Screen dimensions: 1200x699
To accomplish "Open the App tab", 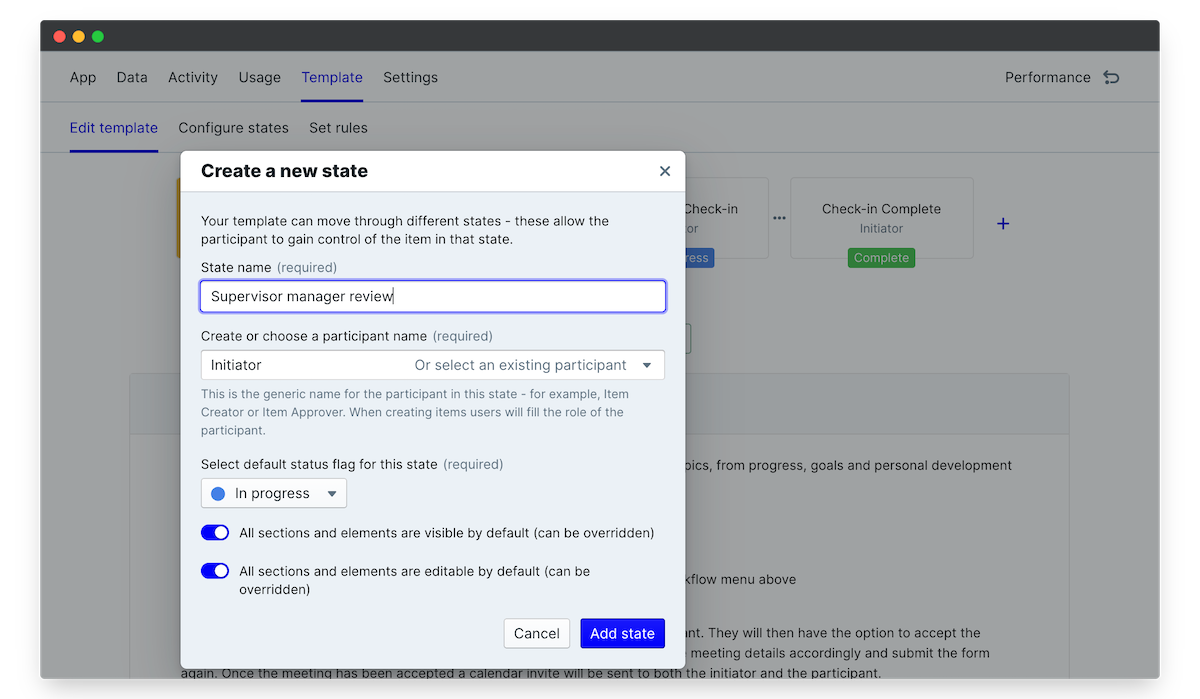I will 83,77.
